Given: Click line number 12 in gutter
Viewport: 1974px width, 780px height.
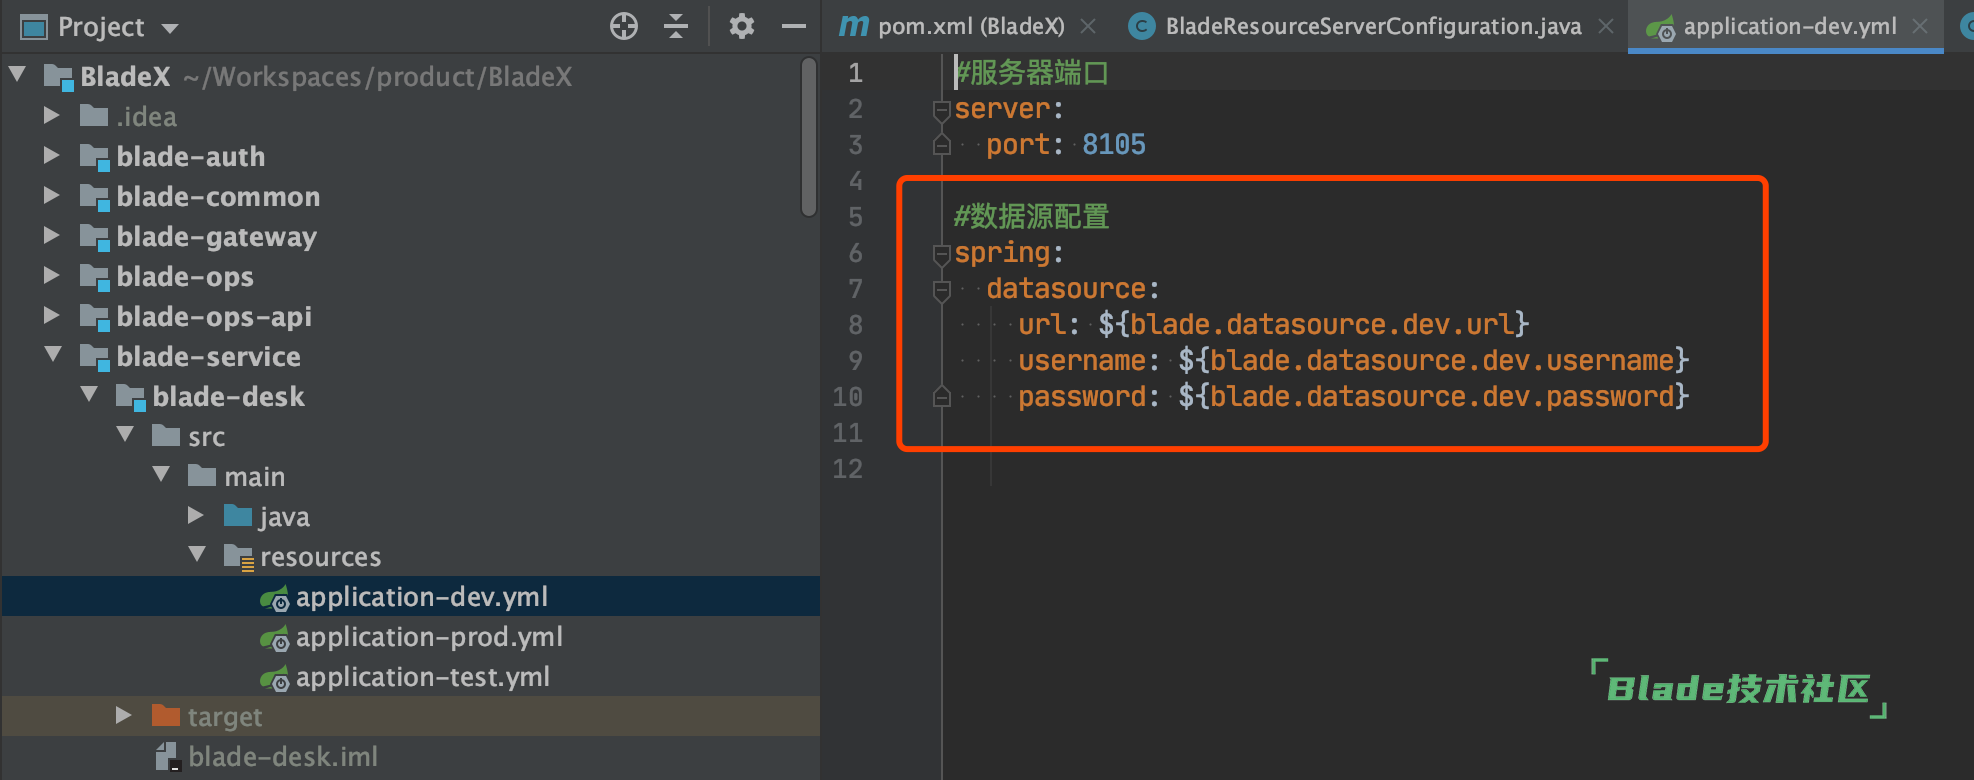Looking at the screenshot, I should tap(847, 469).
